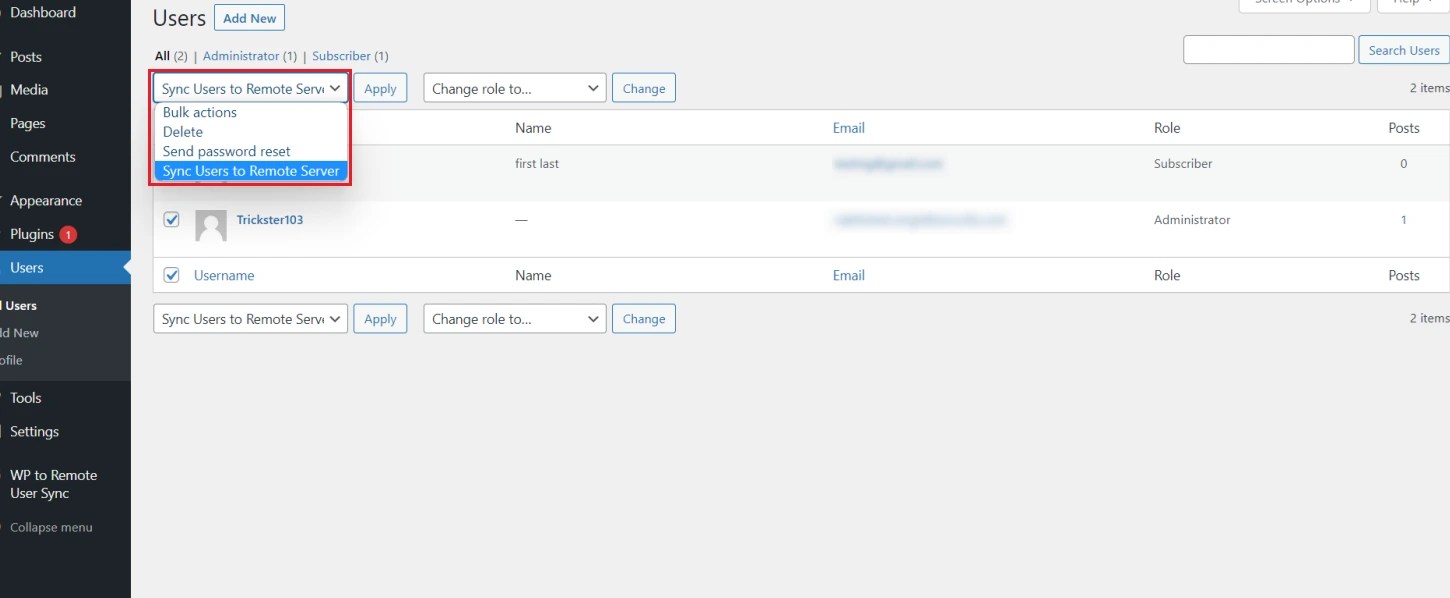Click the Pages icon in the sidebar
Screen dimensions: 1450x598
pos(3,123)
